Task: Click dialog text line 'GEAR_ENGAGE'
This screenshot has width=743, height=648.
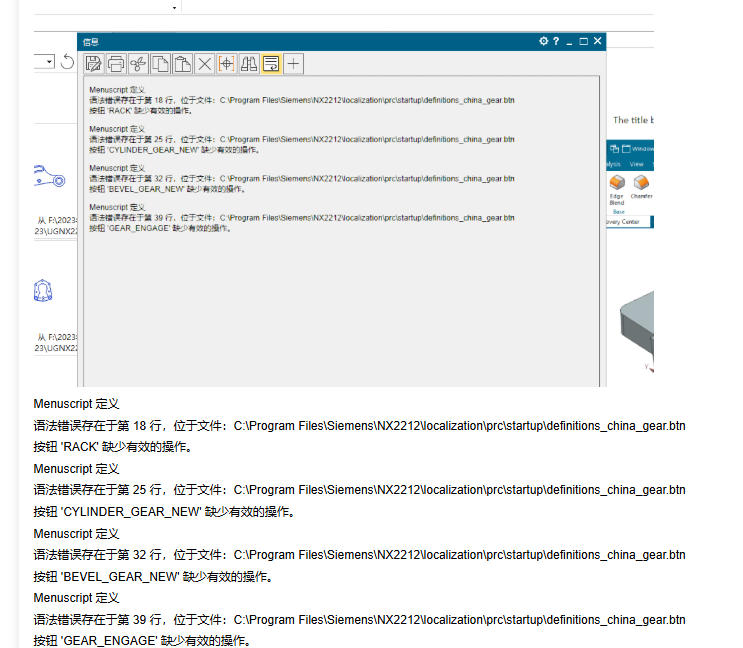Action: point(160,229)
